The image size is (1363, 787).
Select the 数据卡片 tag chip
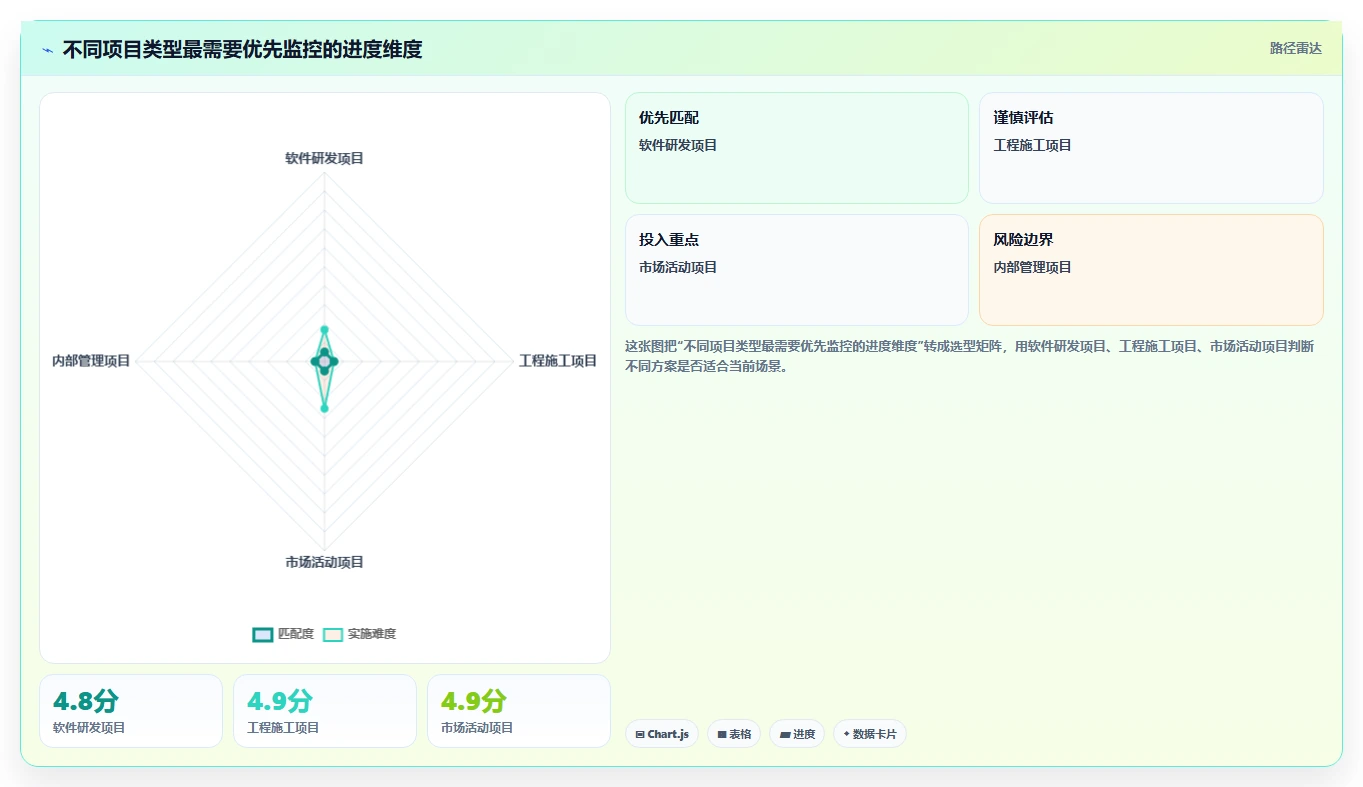click(x=870, y=734)
